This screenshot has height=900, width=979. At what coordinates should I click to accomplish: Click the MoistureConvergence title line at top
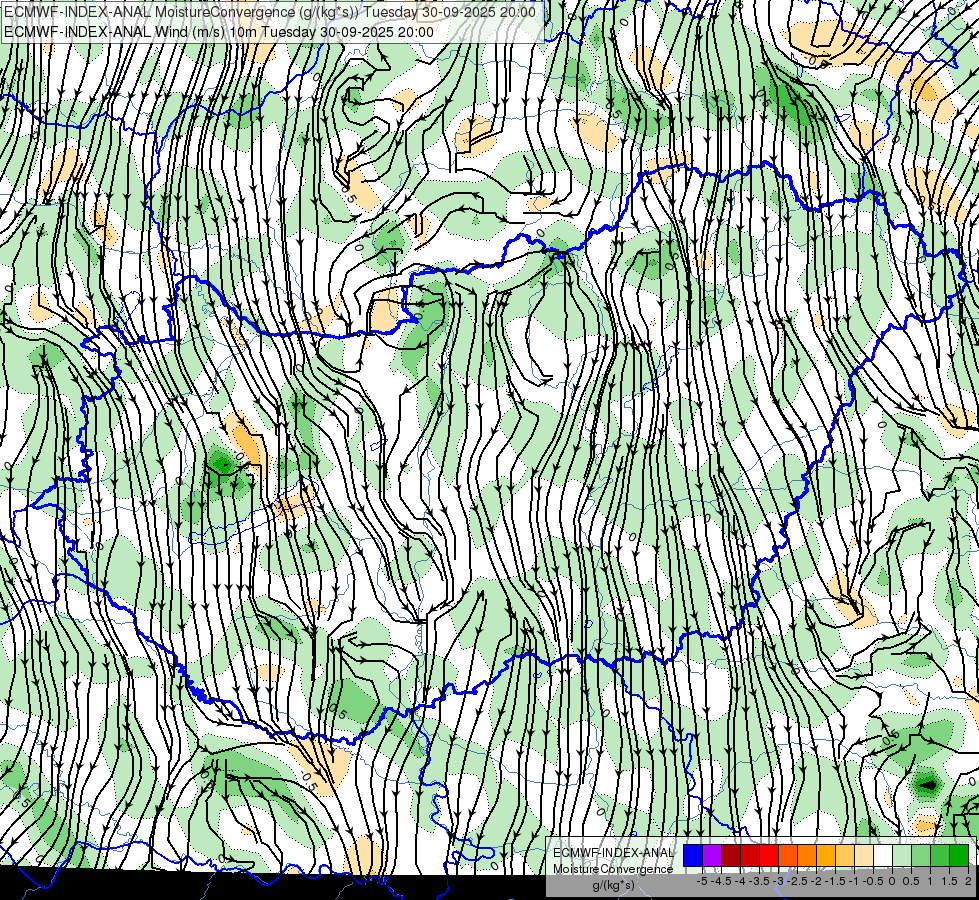pyautogui.click(x=269, y=12)
